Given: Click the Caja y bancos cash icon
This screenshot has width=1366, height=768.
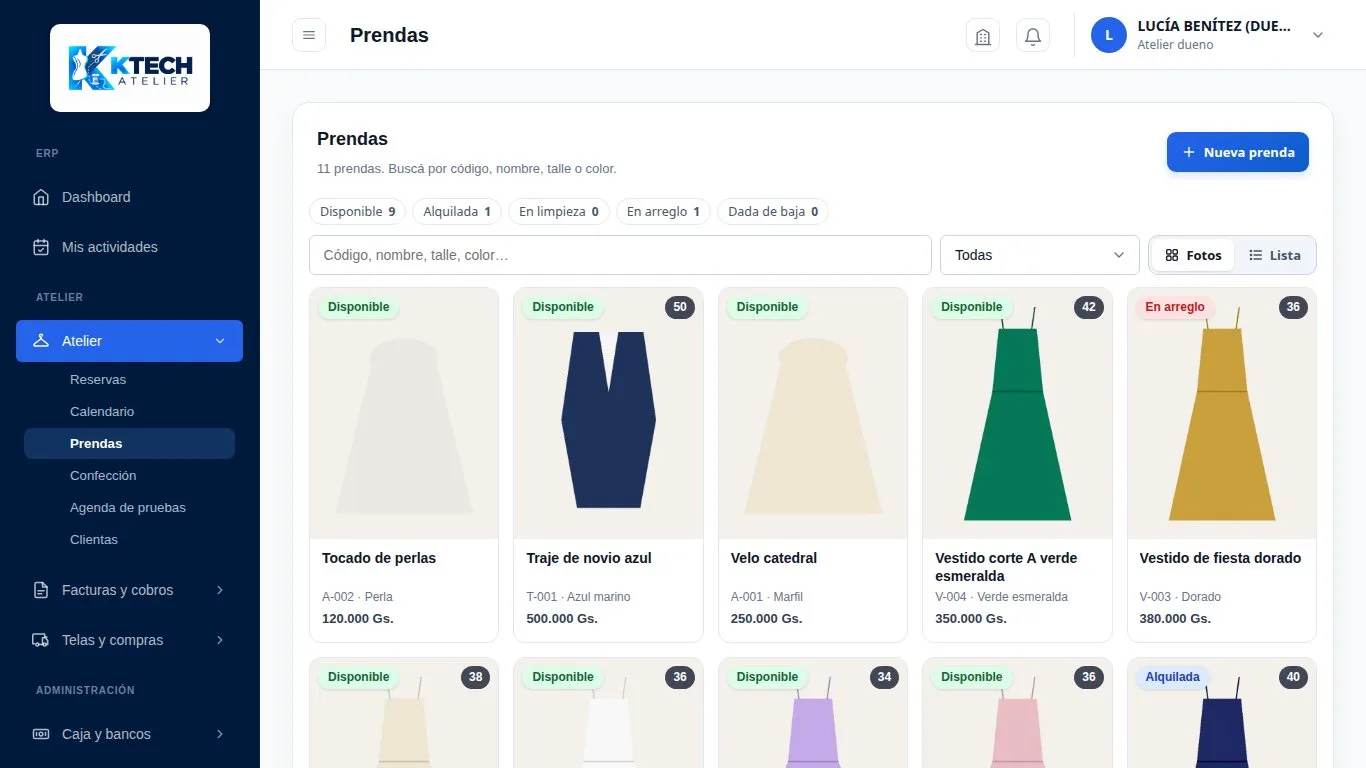Looking at the screenshot, I should 41,734.
